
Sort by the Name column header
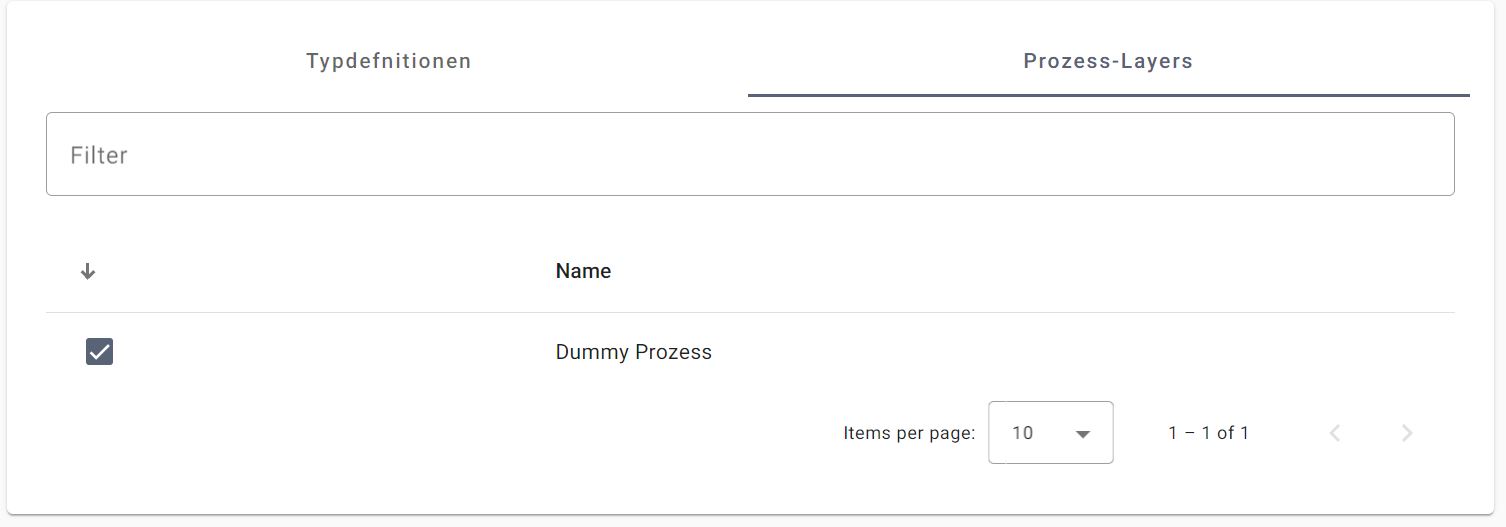click(583, 271)
